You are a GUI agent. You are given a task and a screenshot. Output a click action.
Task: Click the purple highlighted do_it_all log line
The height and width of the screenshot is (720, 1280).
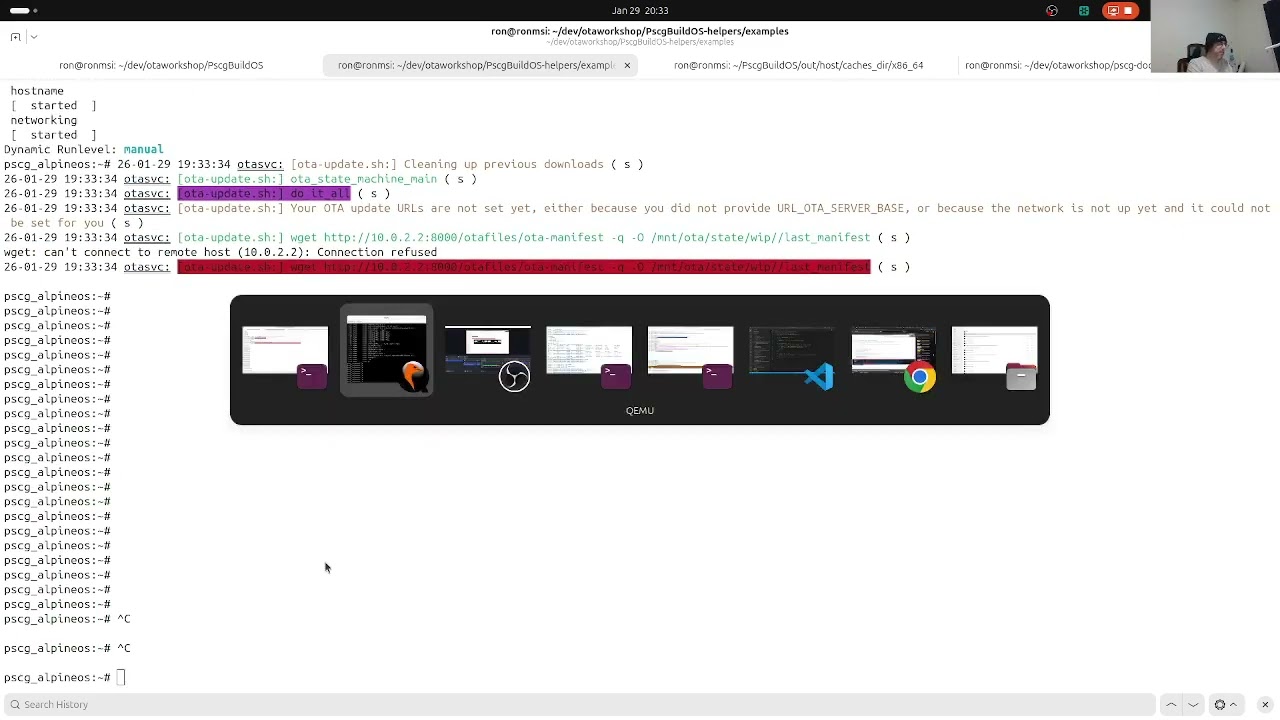tap(264, 194)
